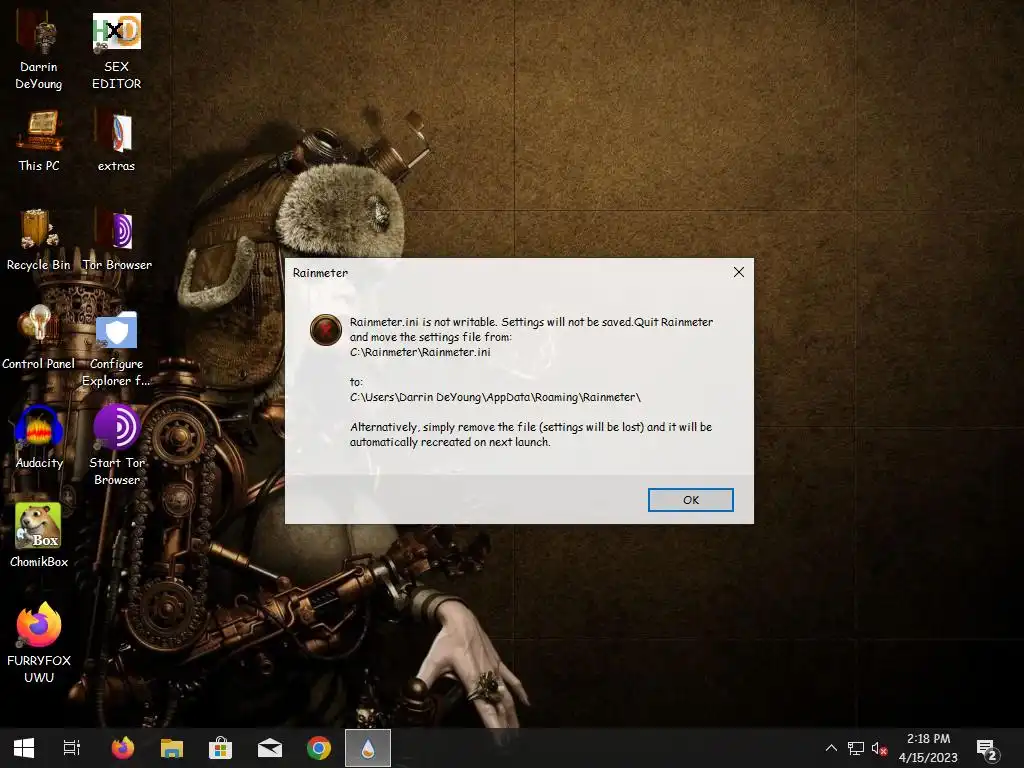
Task: Select the Tor Browser desktop icon
Action: tap(117, 240)
